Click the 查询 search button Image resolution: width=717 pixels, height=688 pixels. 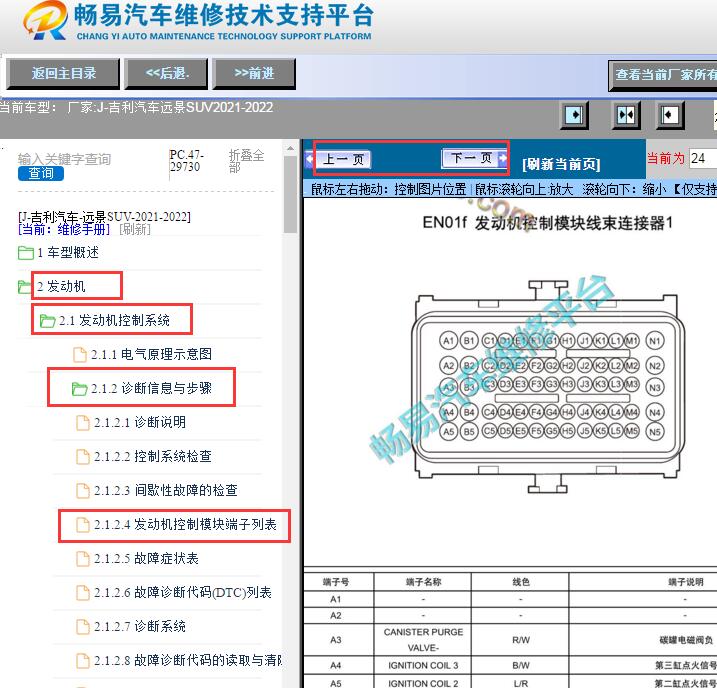41,173
